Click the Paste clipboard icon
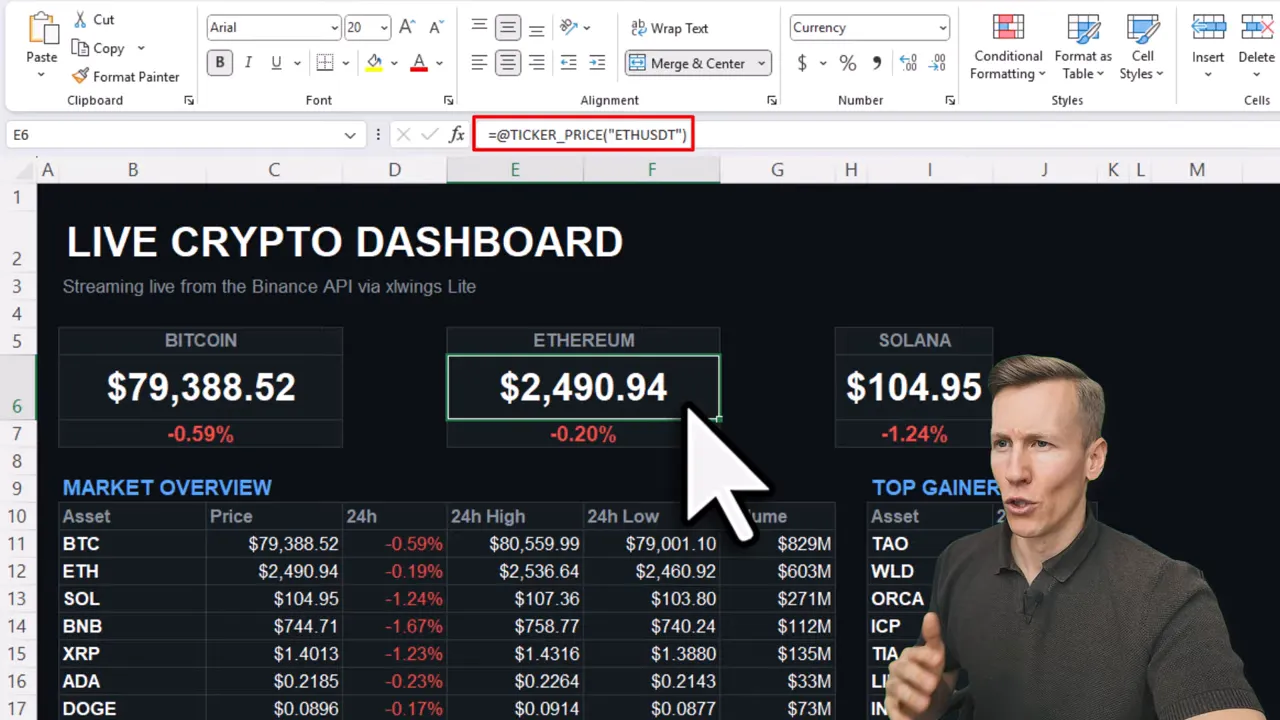 coord(42,28)
